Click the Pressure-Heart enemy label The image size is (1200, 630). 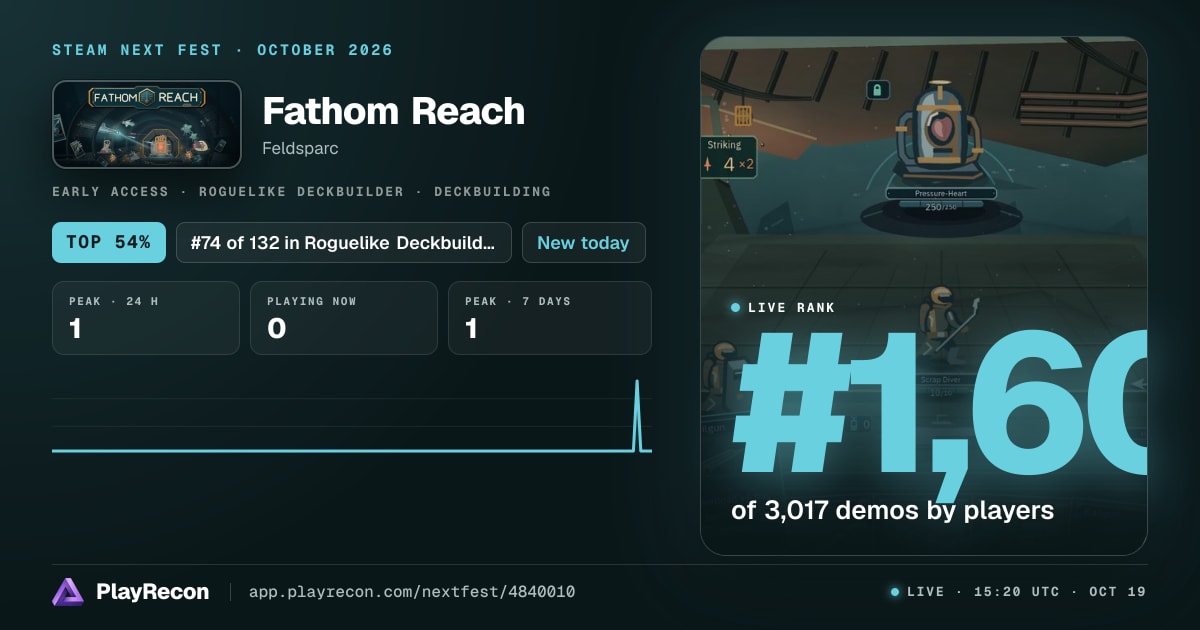[x=940, y=193]
